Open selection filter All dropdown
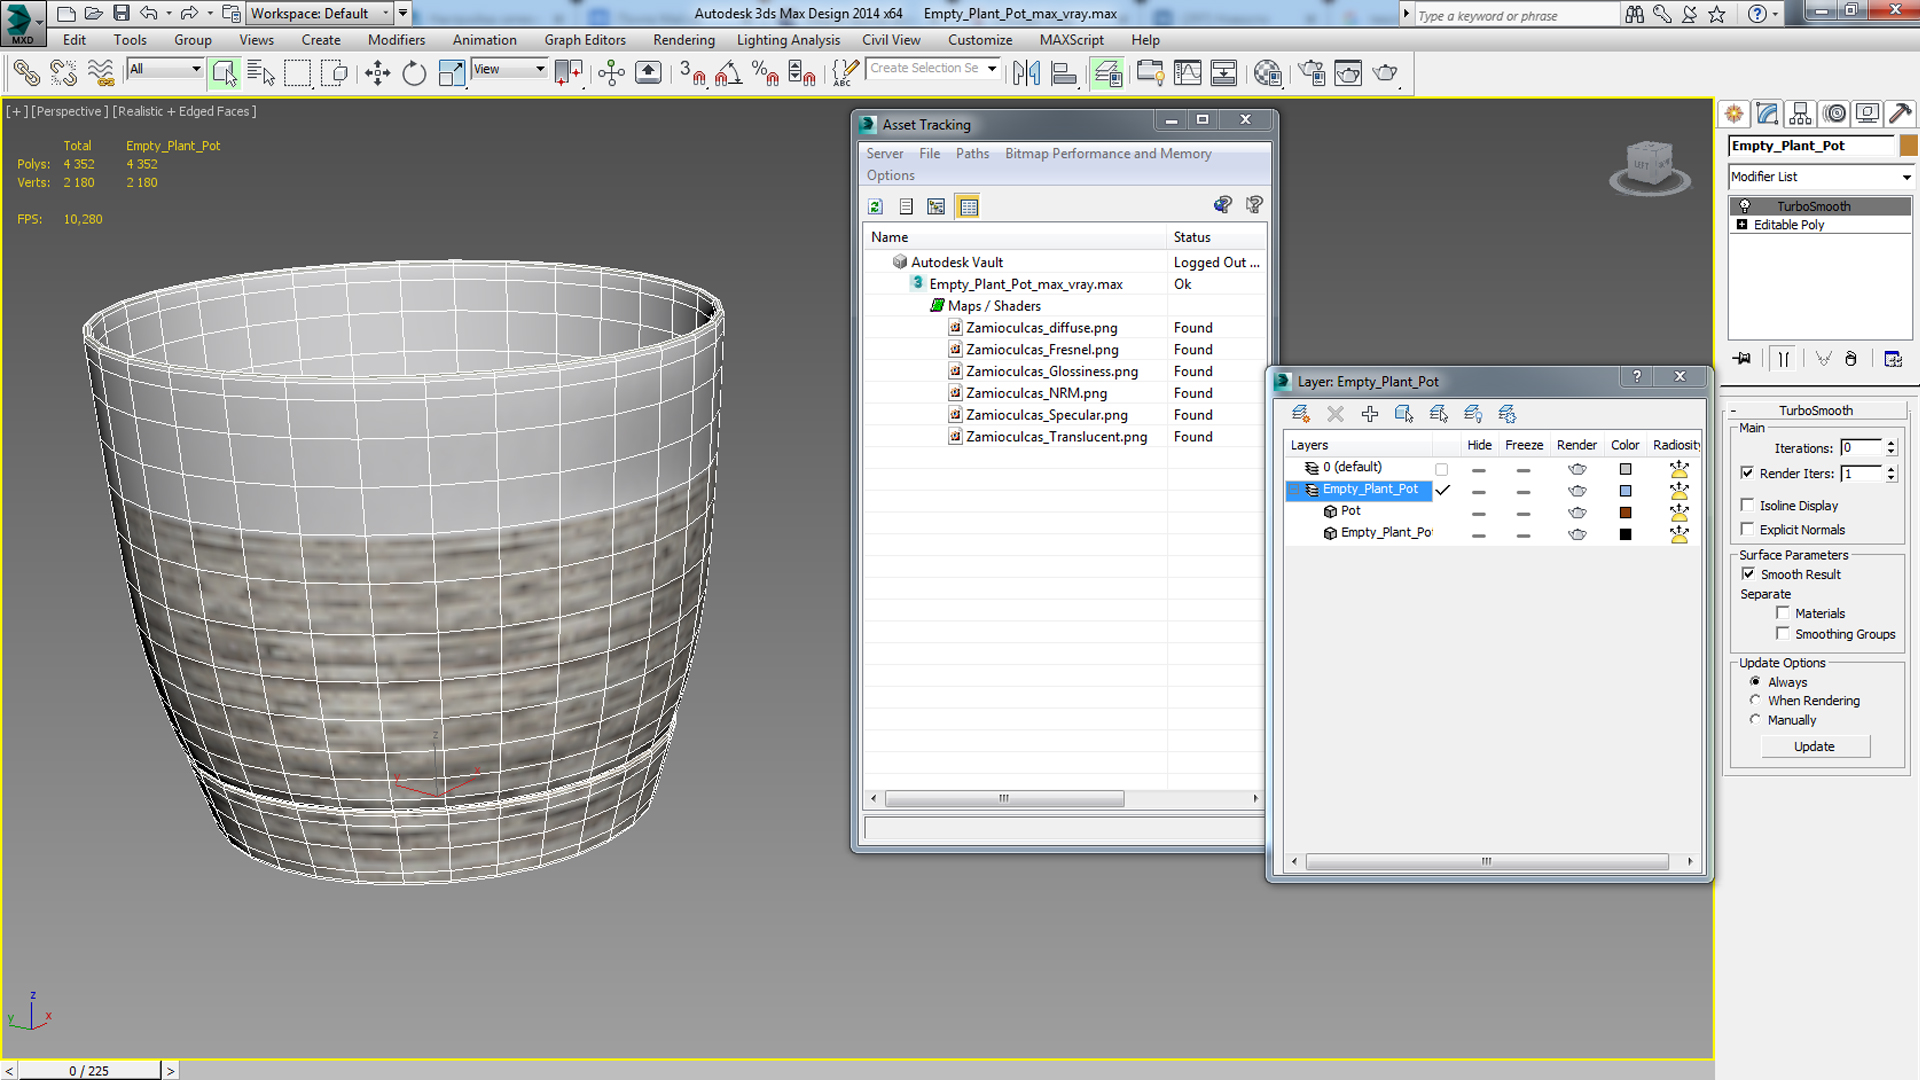The width and height of the screenshot is (1920, 1080). point(165,69)
